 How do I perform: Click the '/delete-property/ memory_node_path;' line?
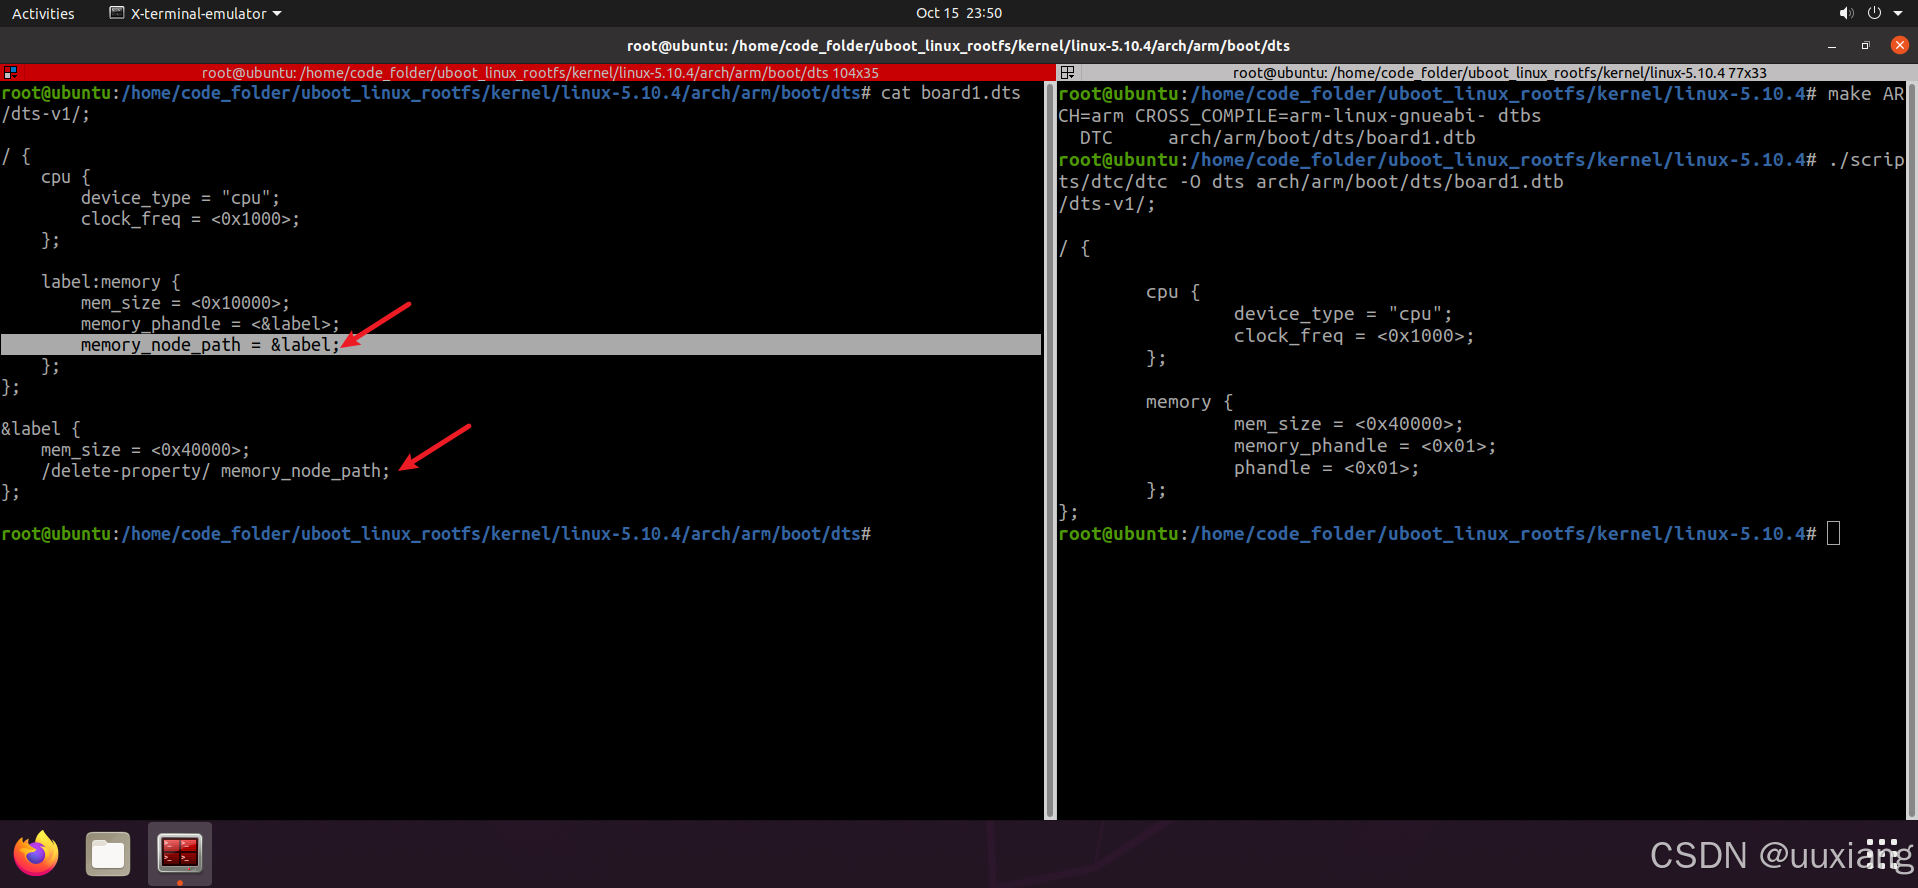click(215, 471)
